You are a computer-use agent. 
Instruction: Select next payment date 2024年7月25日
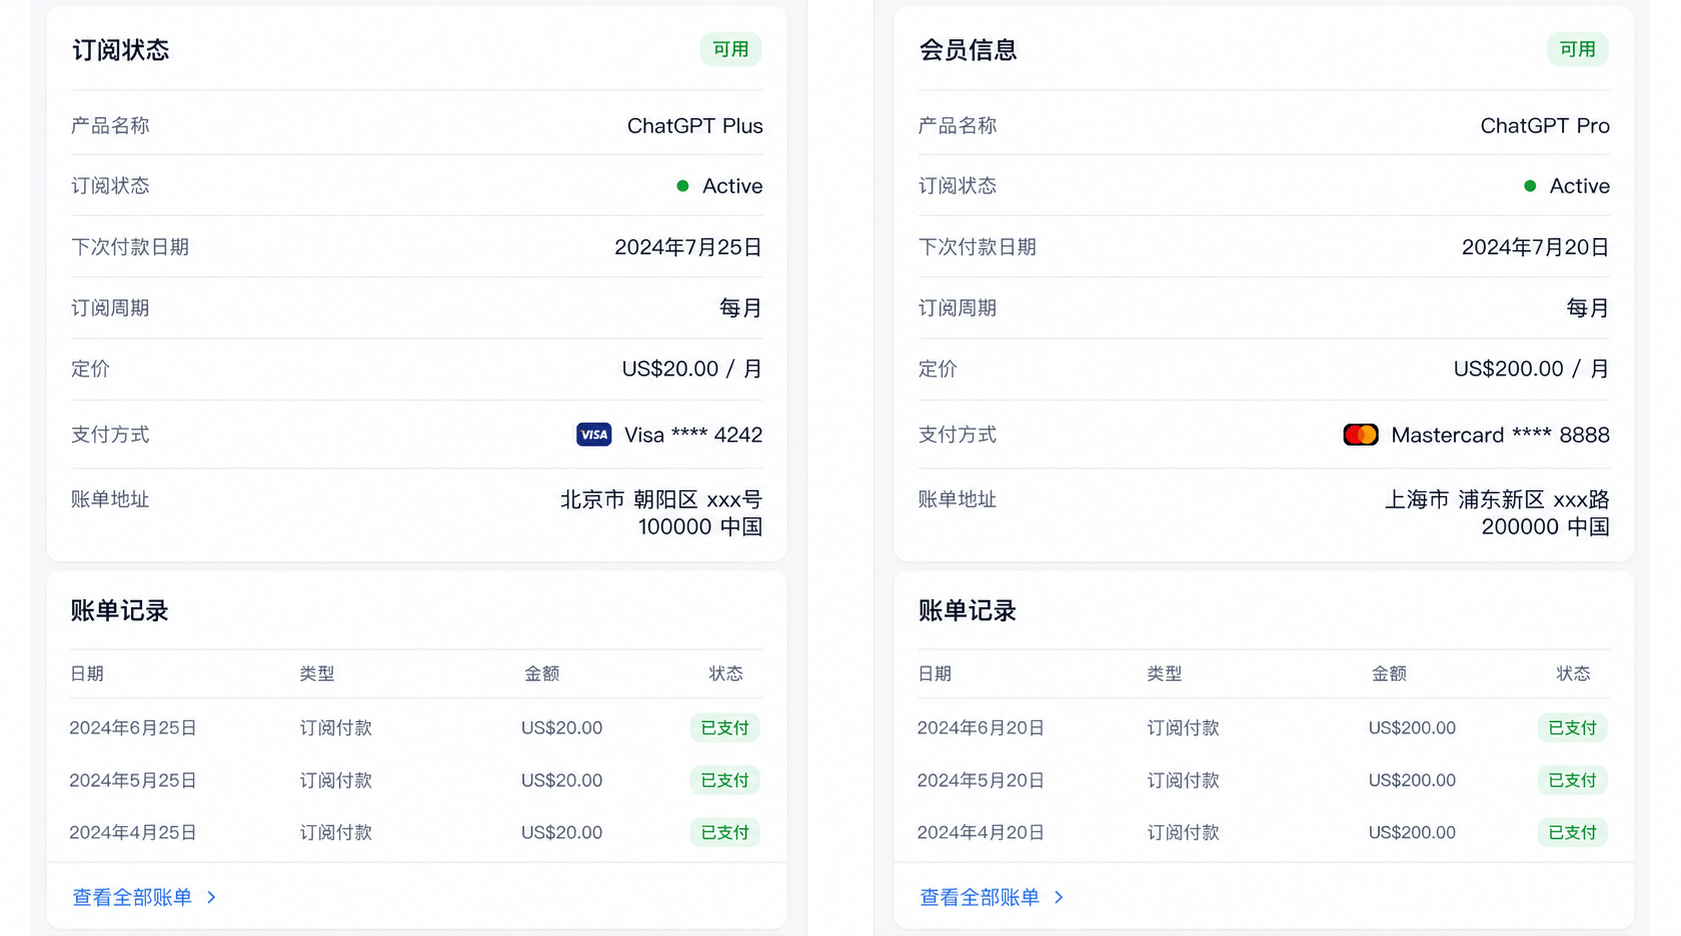688,247
